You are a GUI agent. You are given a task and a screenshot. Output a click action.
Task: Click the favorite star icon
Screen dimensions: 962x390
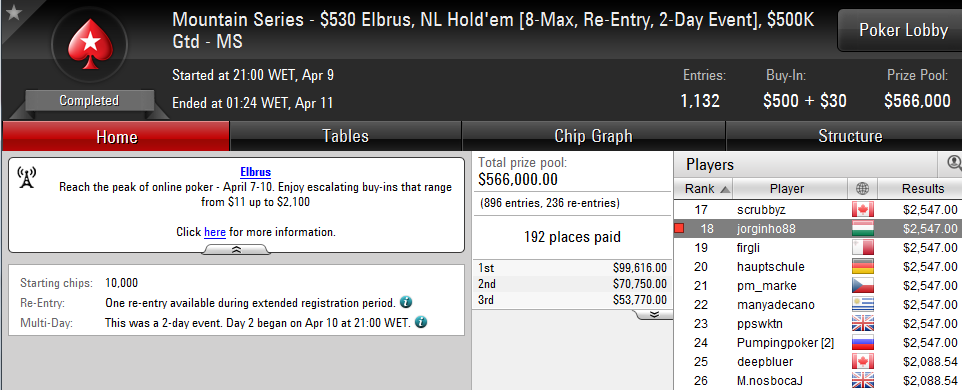coord(13,13)
